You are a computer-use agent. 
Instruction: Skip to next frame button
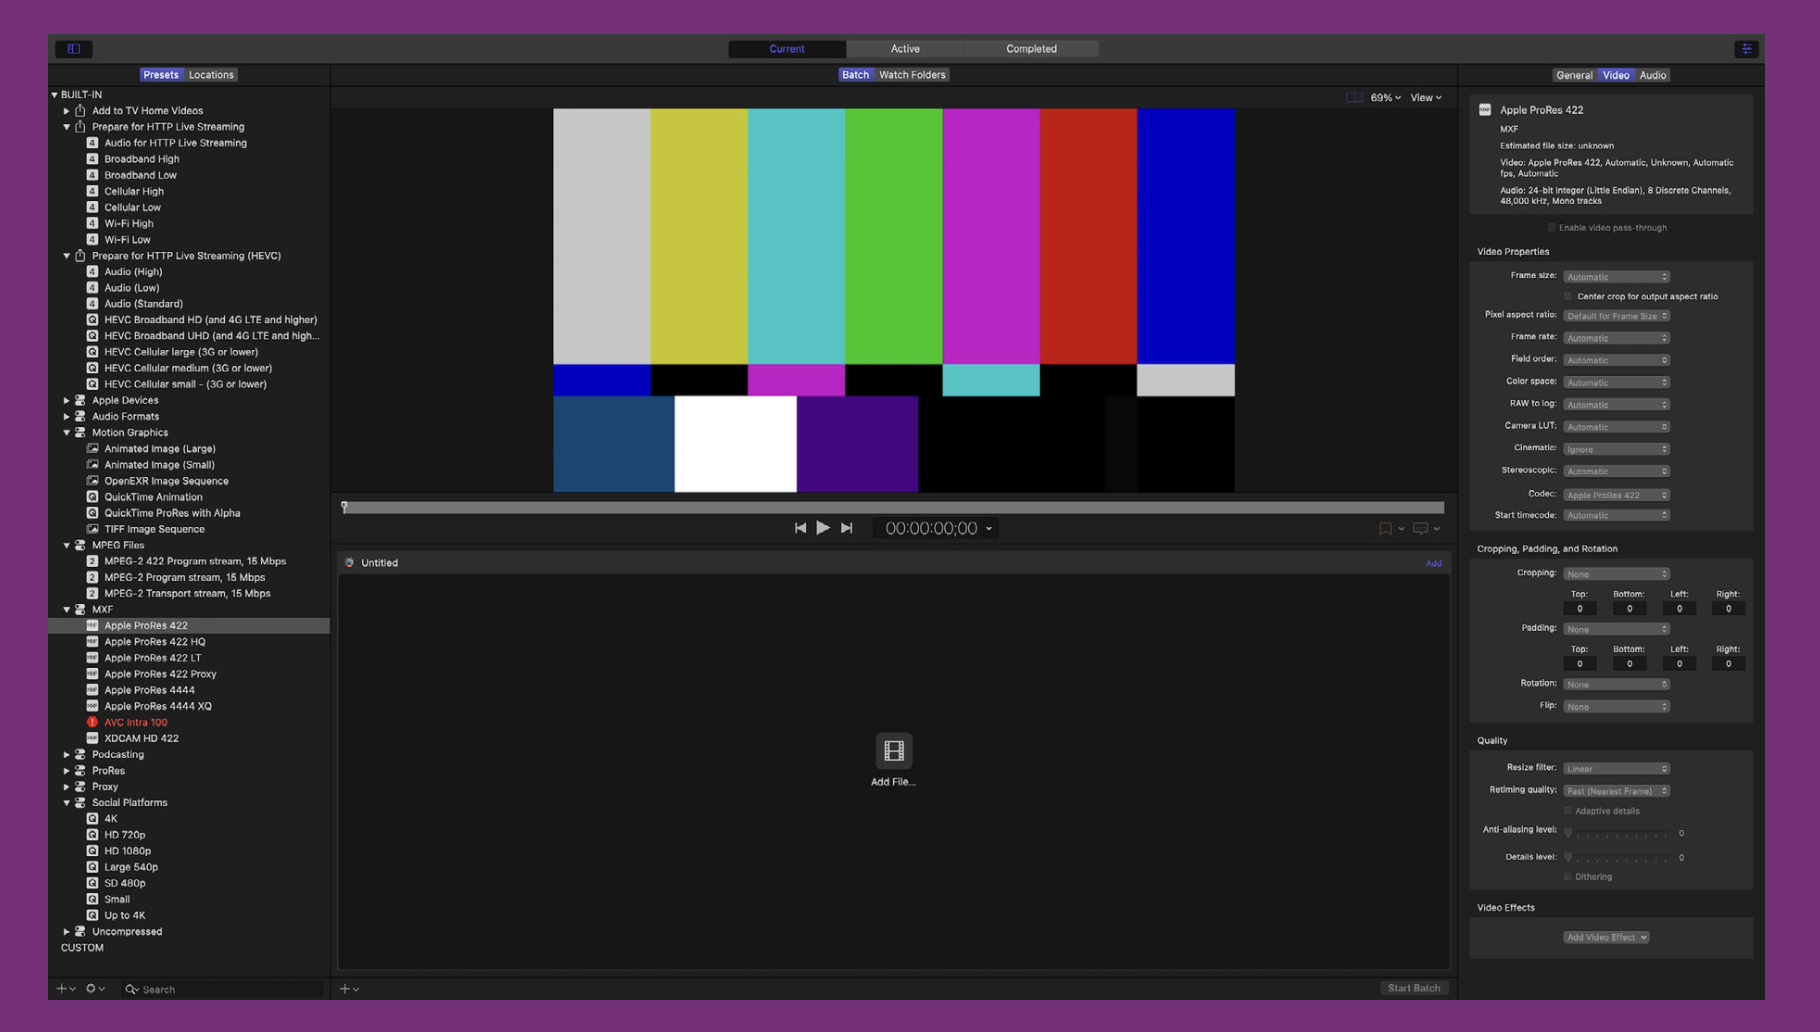pos(847,528)
